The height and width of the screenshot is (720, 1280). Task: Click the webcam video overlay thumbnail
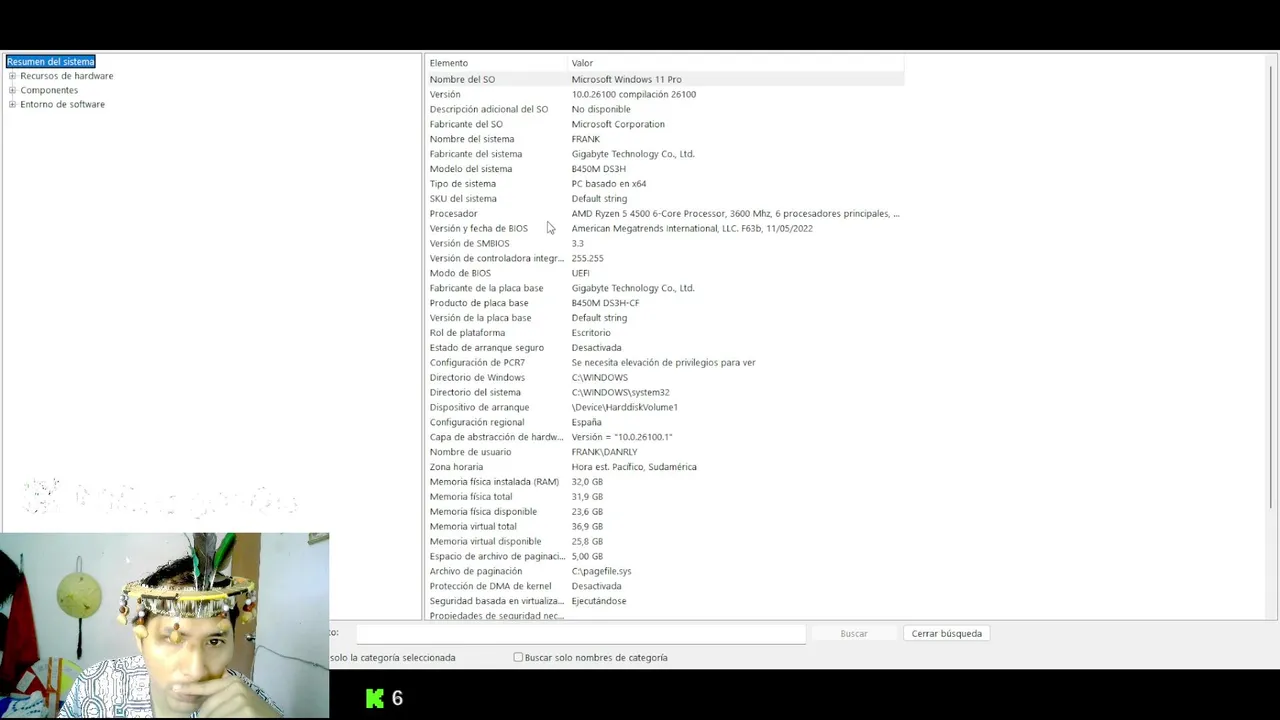point(164,625)
